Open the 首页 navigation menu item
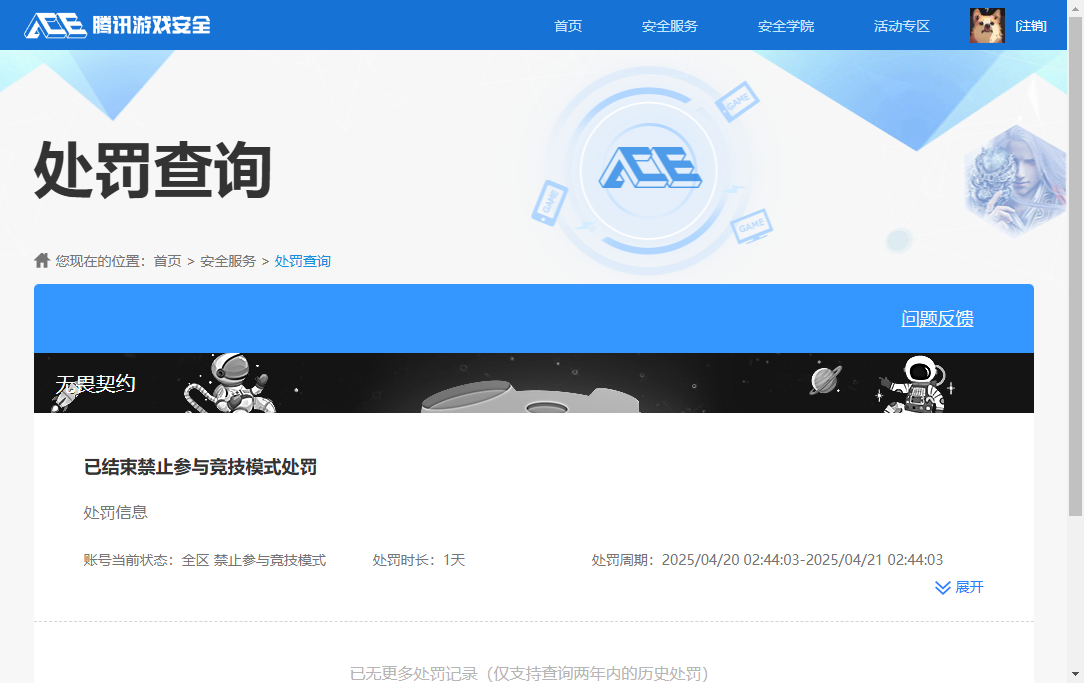Screen dimensions: 1084x683 tap(568, 26)
